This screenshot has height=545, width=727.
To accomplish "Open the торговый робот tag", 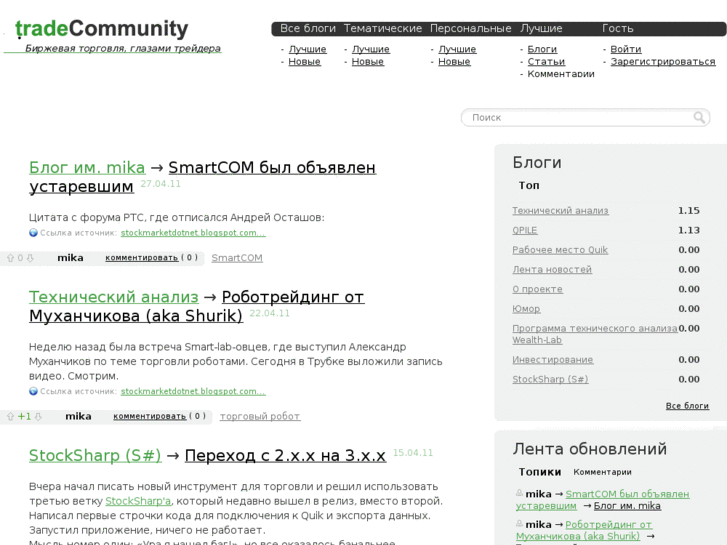I will pos(260,417).
